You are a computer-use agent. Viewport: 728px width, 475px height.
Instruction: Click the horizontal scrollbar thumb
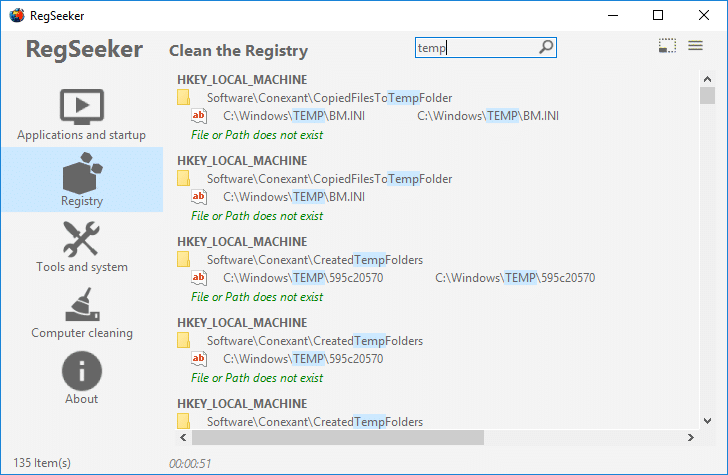click(338, 437)
